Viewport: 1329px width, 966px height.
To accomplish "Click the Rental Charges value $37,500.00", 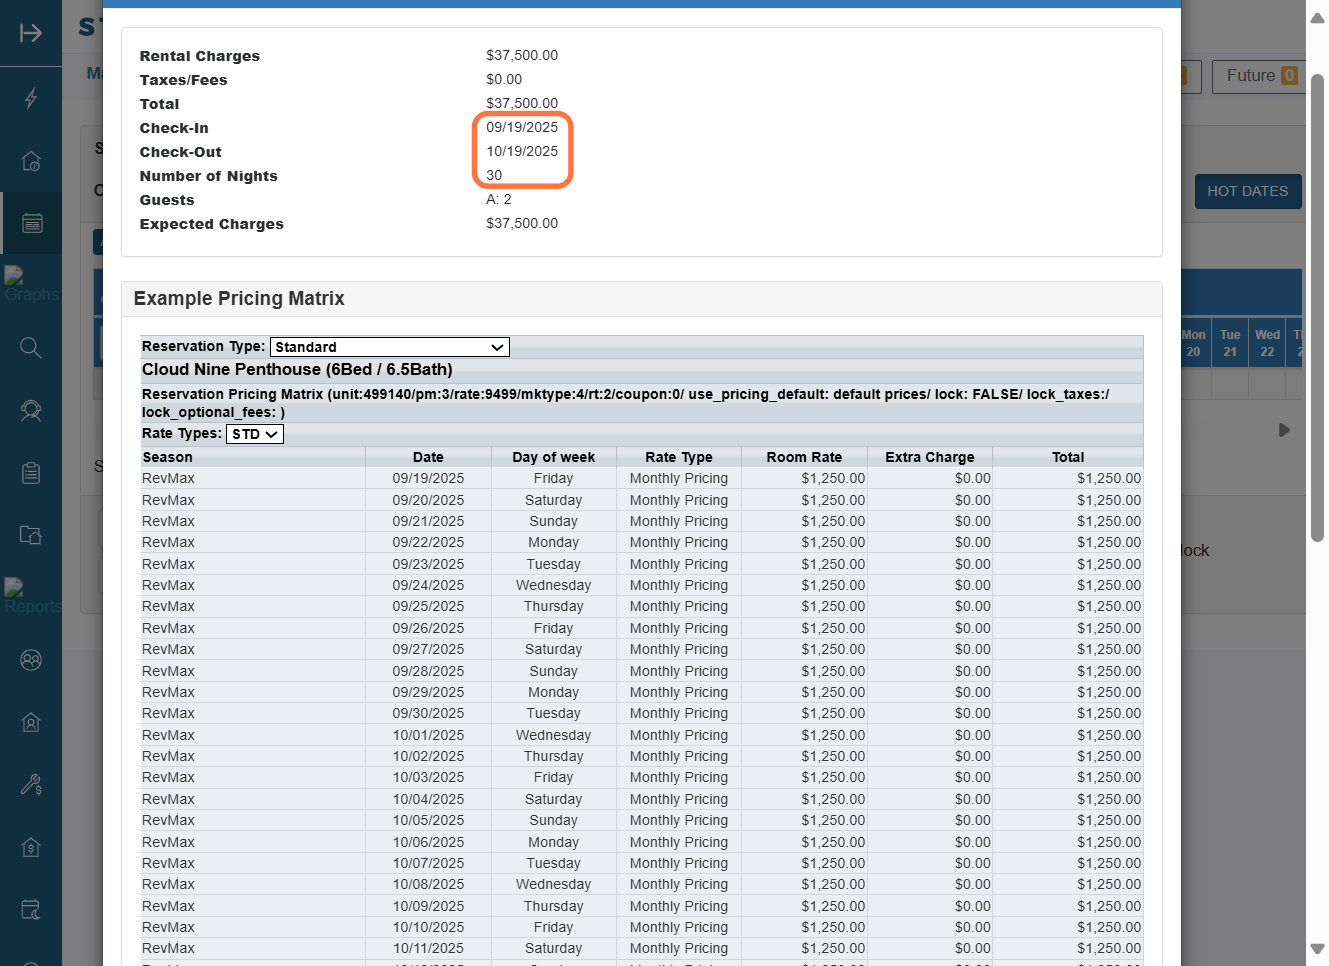I will [522, 55].
